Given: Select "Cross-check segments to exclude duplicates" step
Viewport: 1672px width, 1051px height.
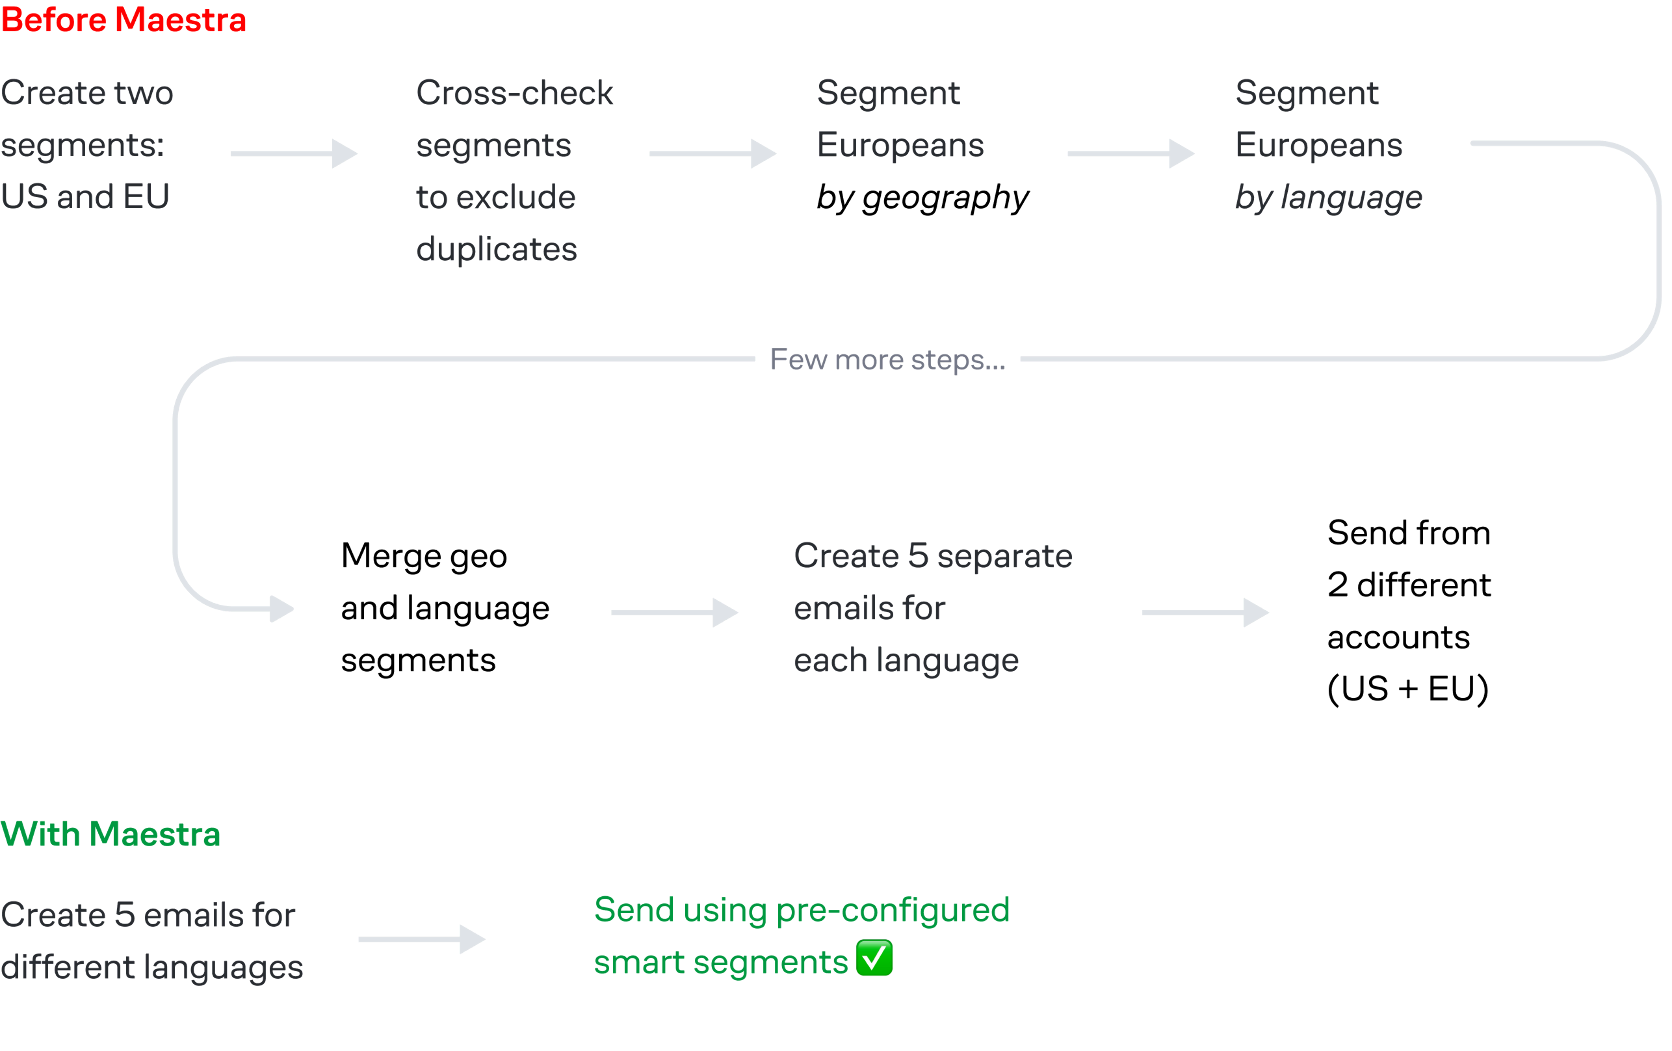Looking at the screenshot, I should 514,171.
